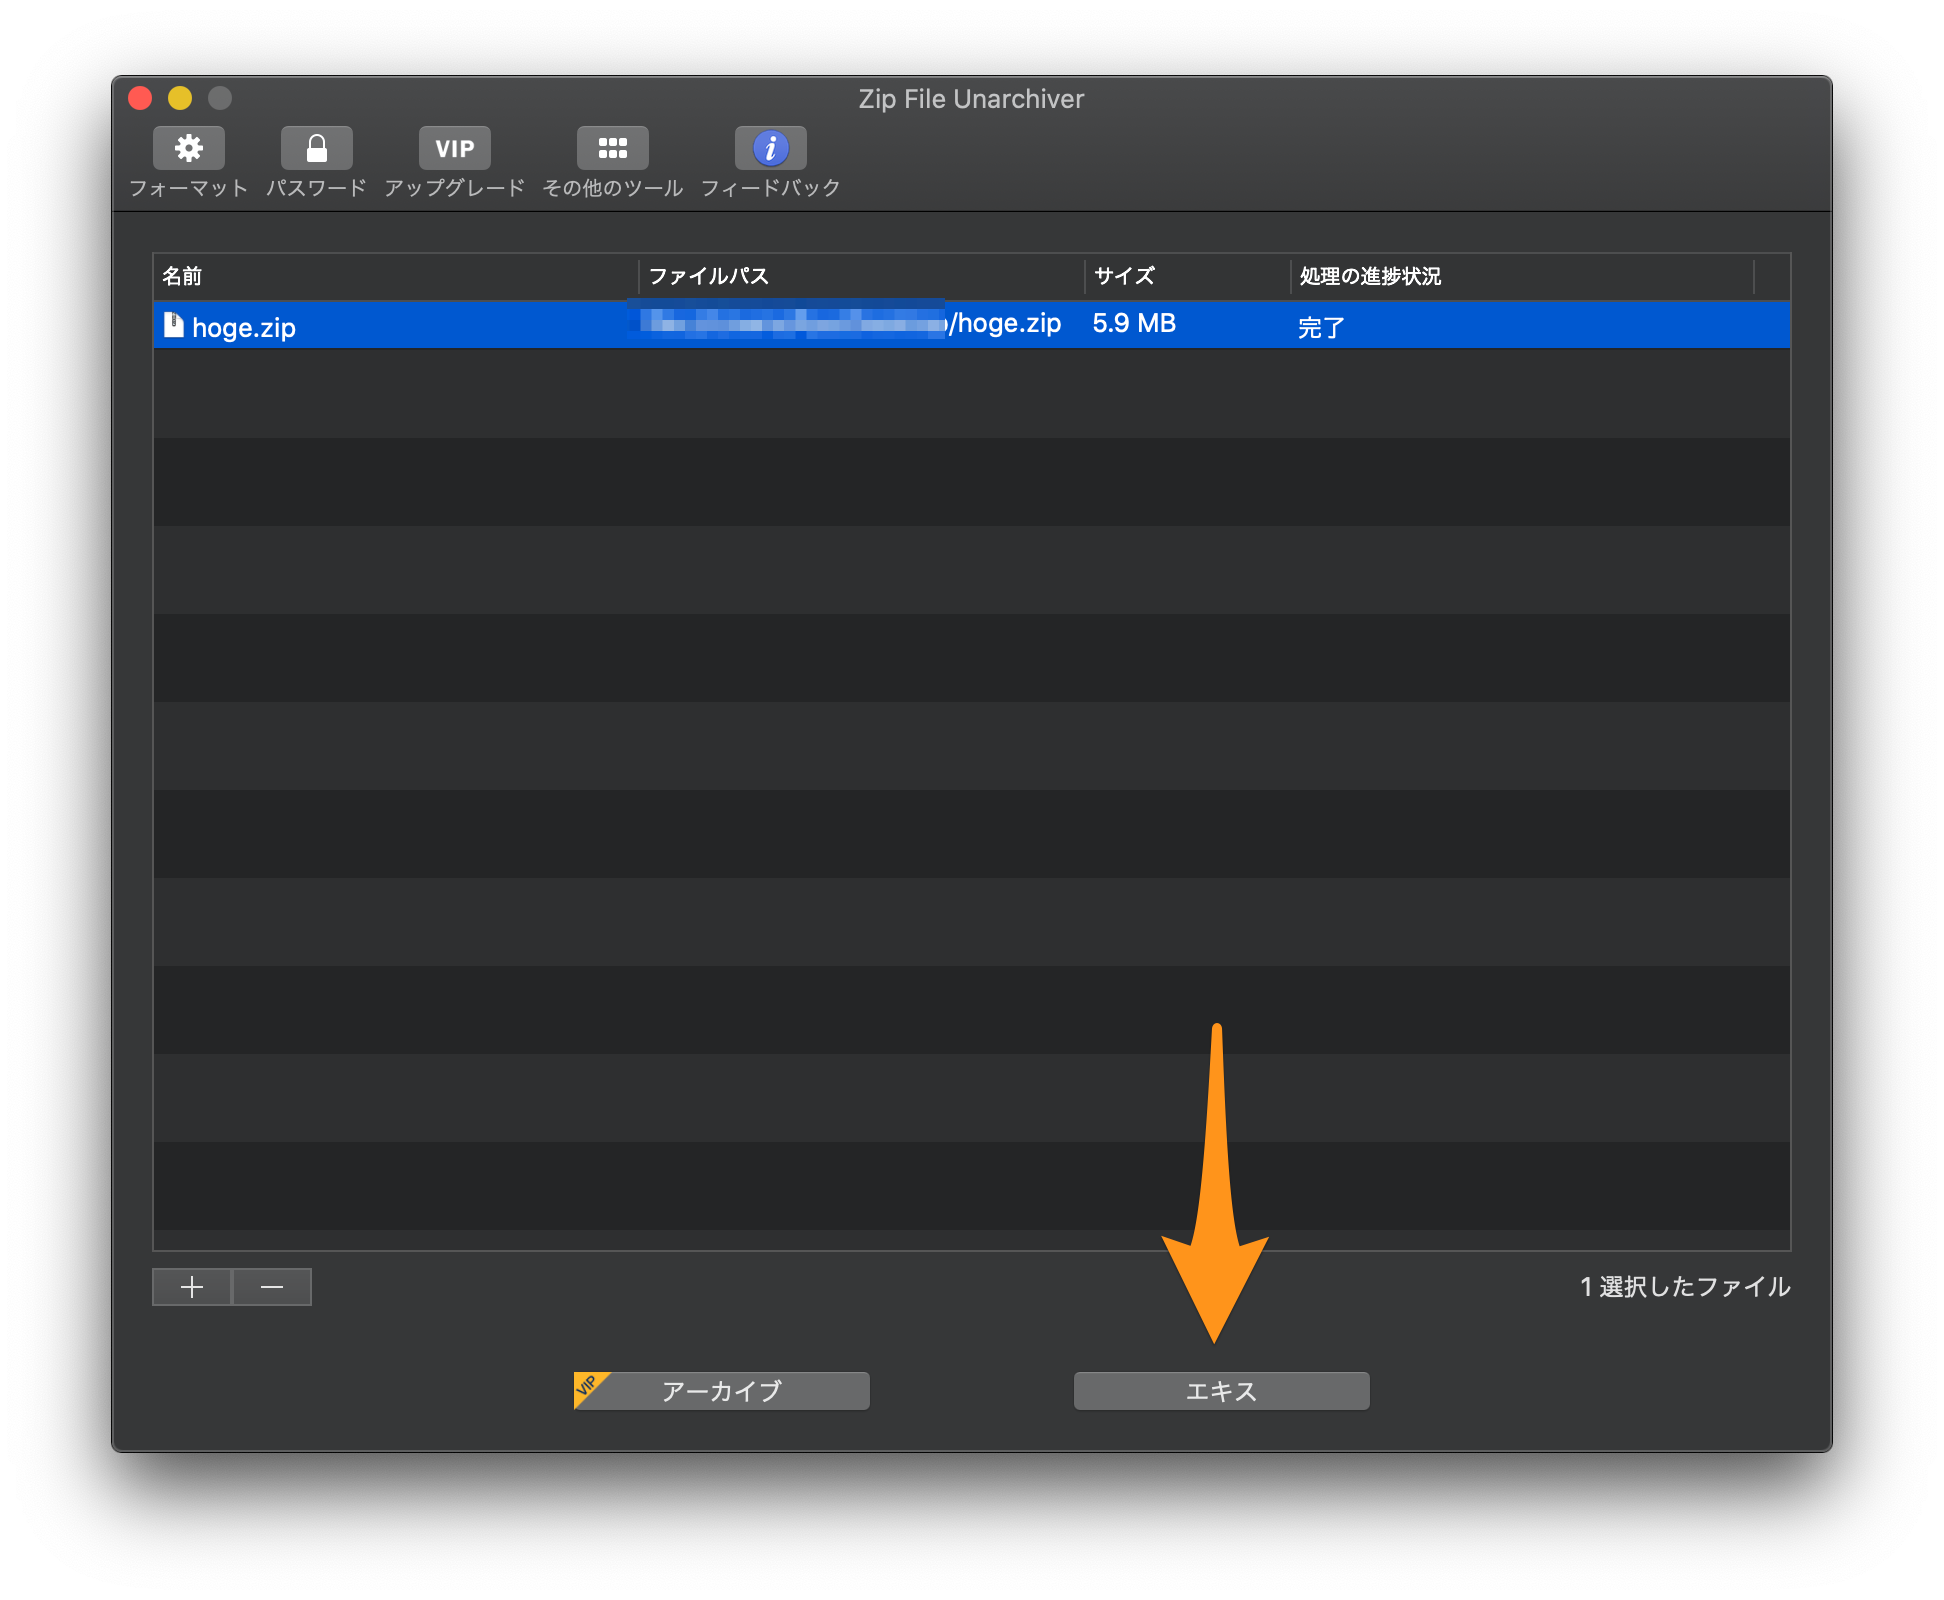Add a file with the plus button
Viewport: 1944px width, 1600px height.
(191, 1287)
